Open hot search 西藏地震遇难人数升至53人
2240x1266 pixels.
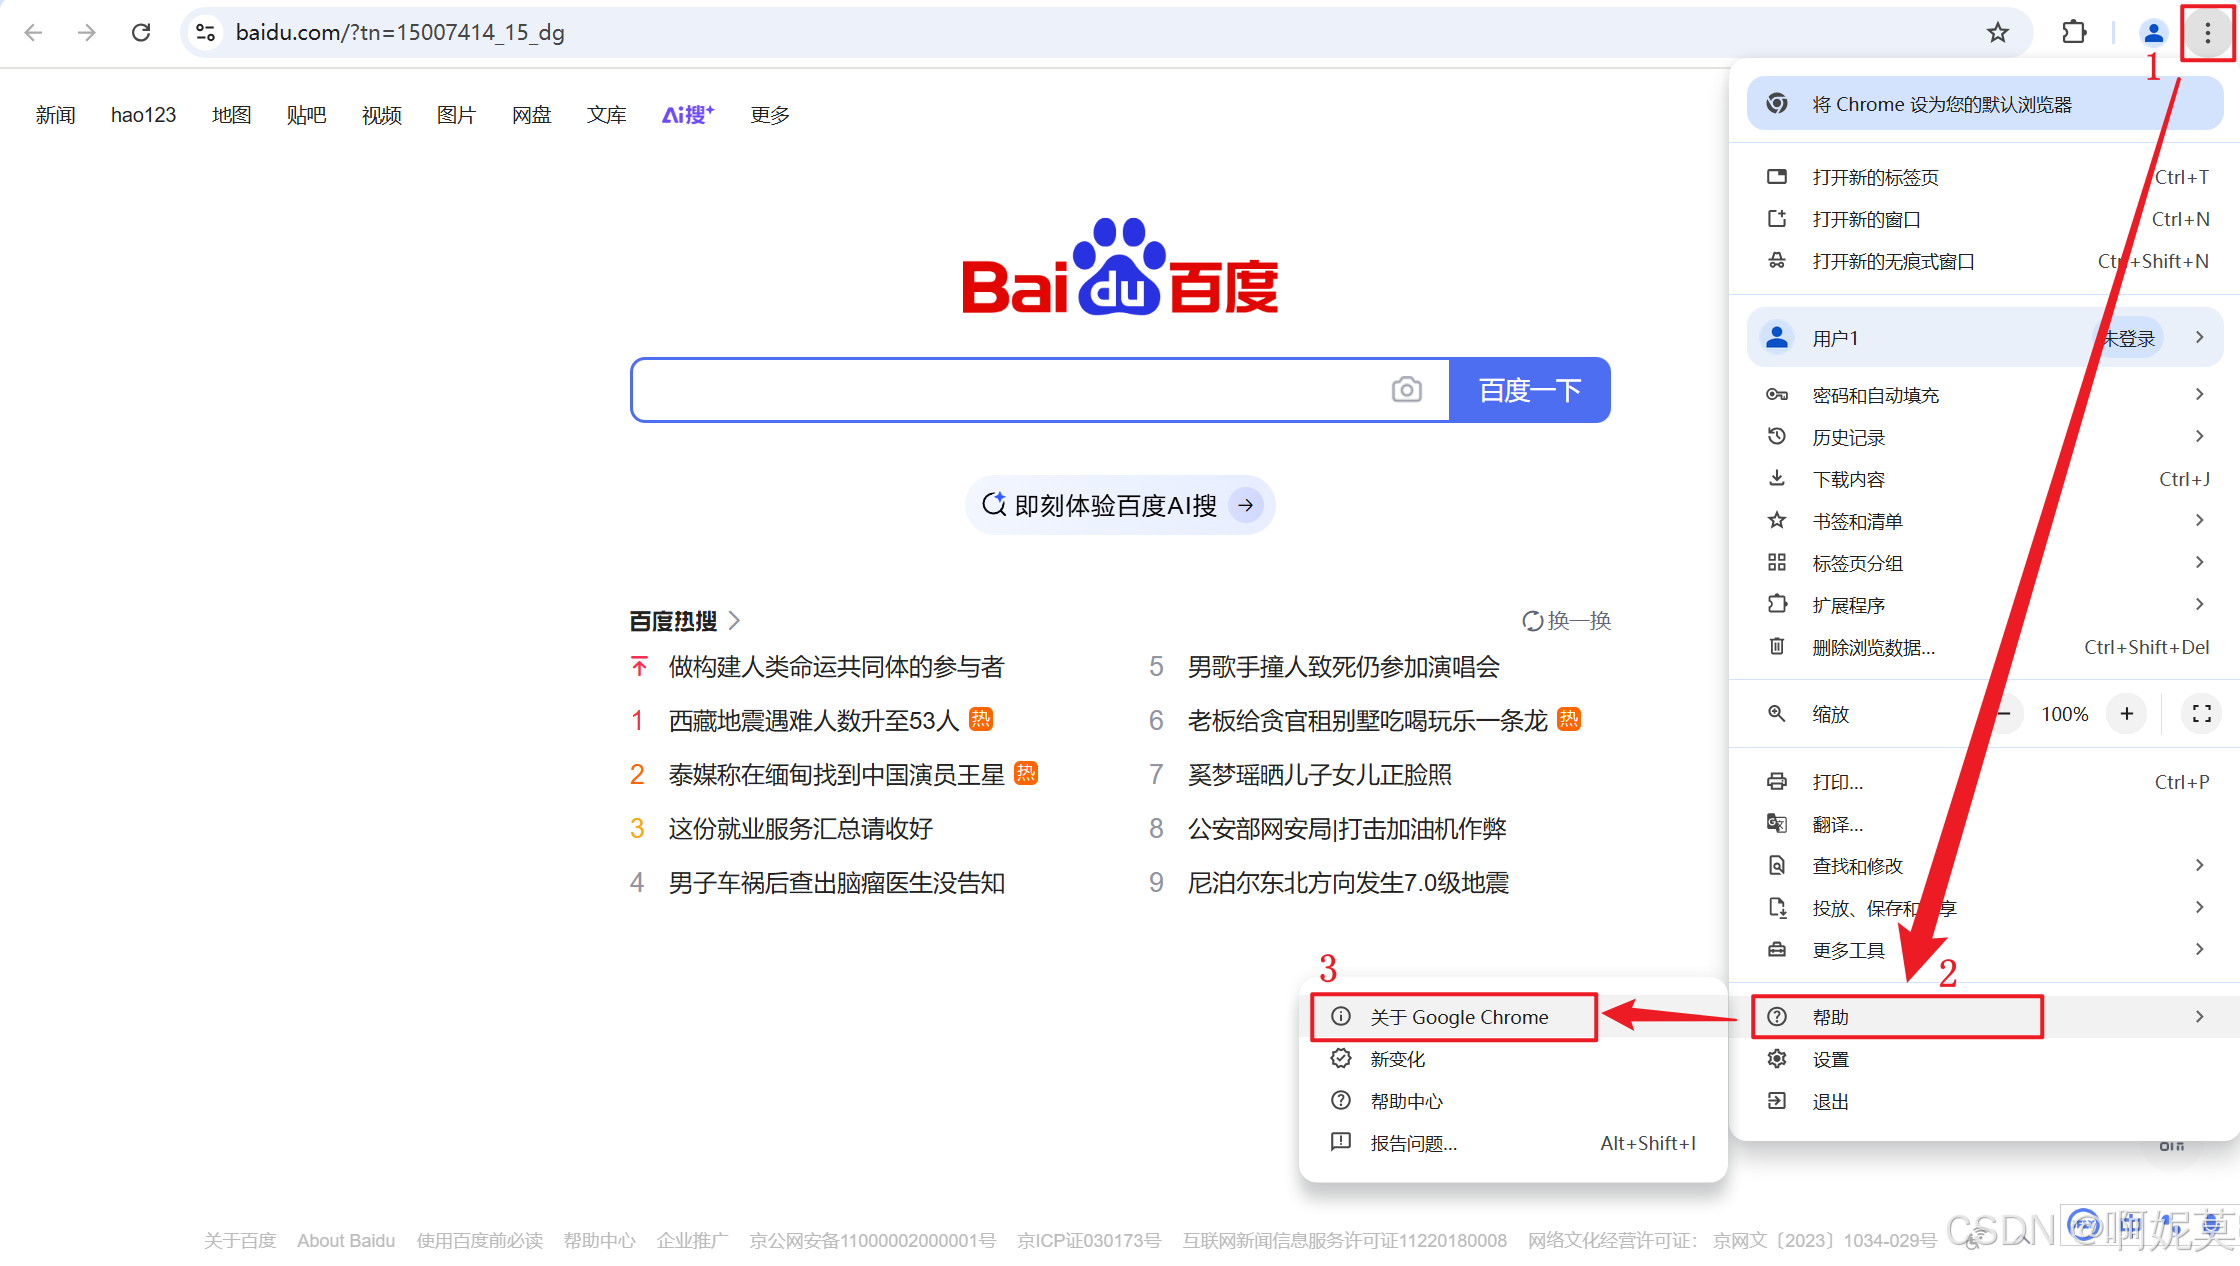click(x=814, y=721)
